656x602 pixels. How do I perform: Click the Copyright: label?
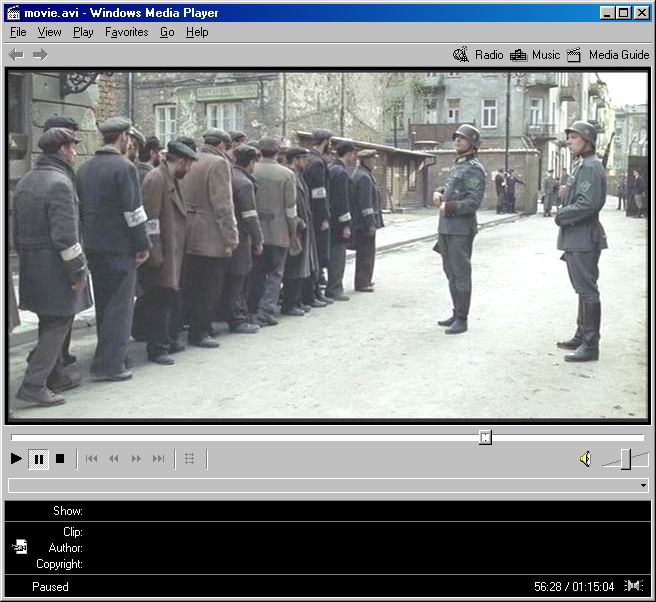[59, 564]
